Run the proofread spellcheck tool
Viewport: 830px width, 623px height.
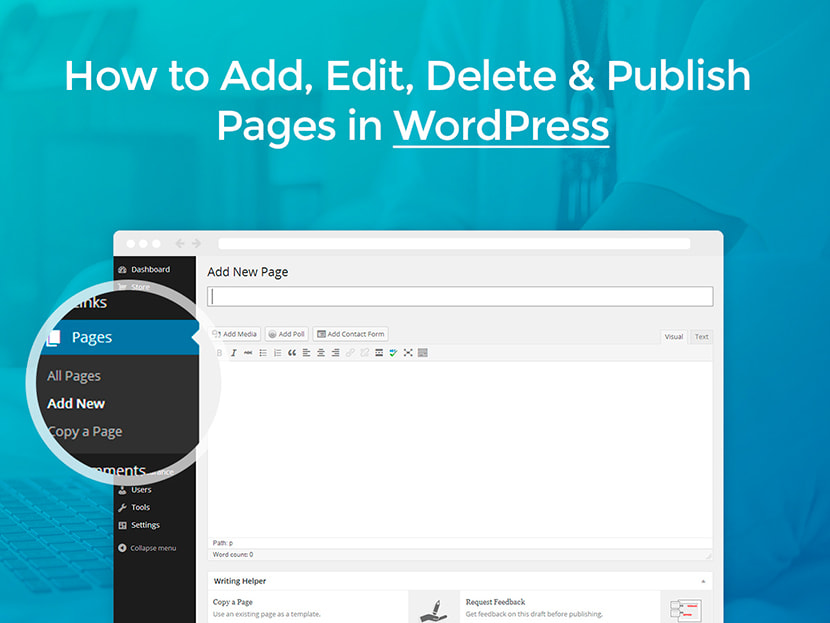coord(393,353)
